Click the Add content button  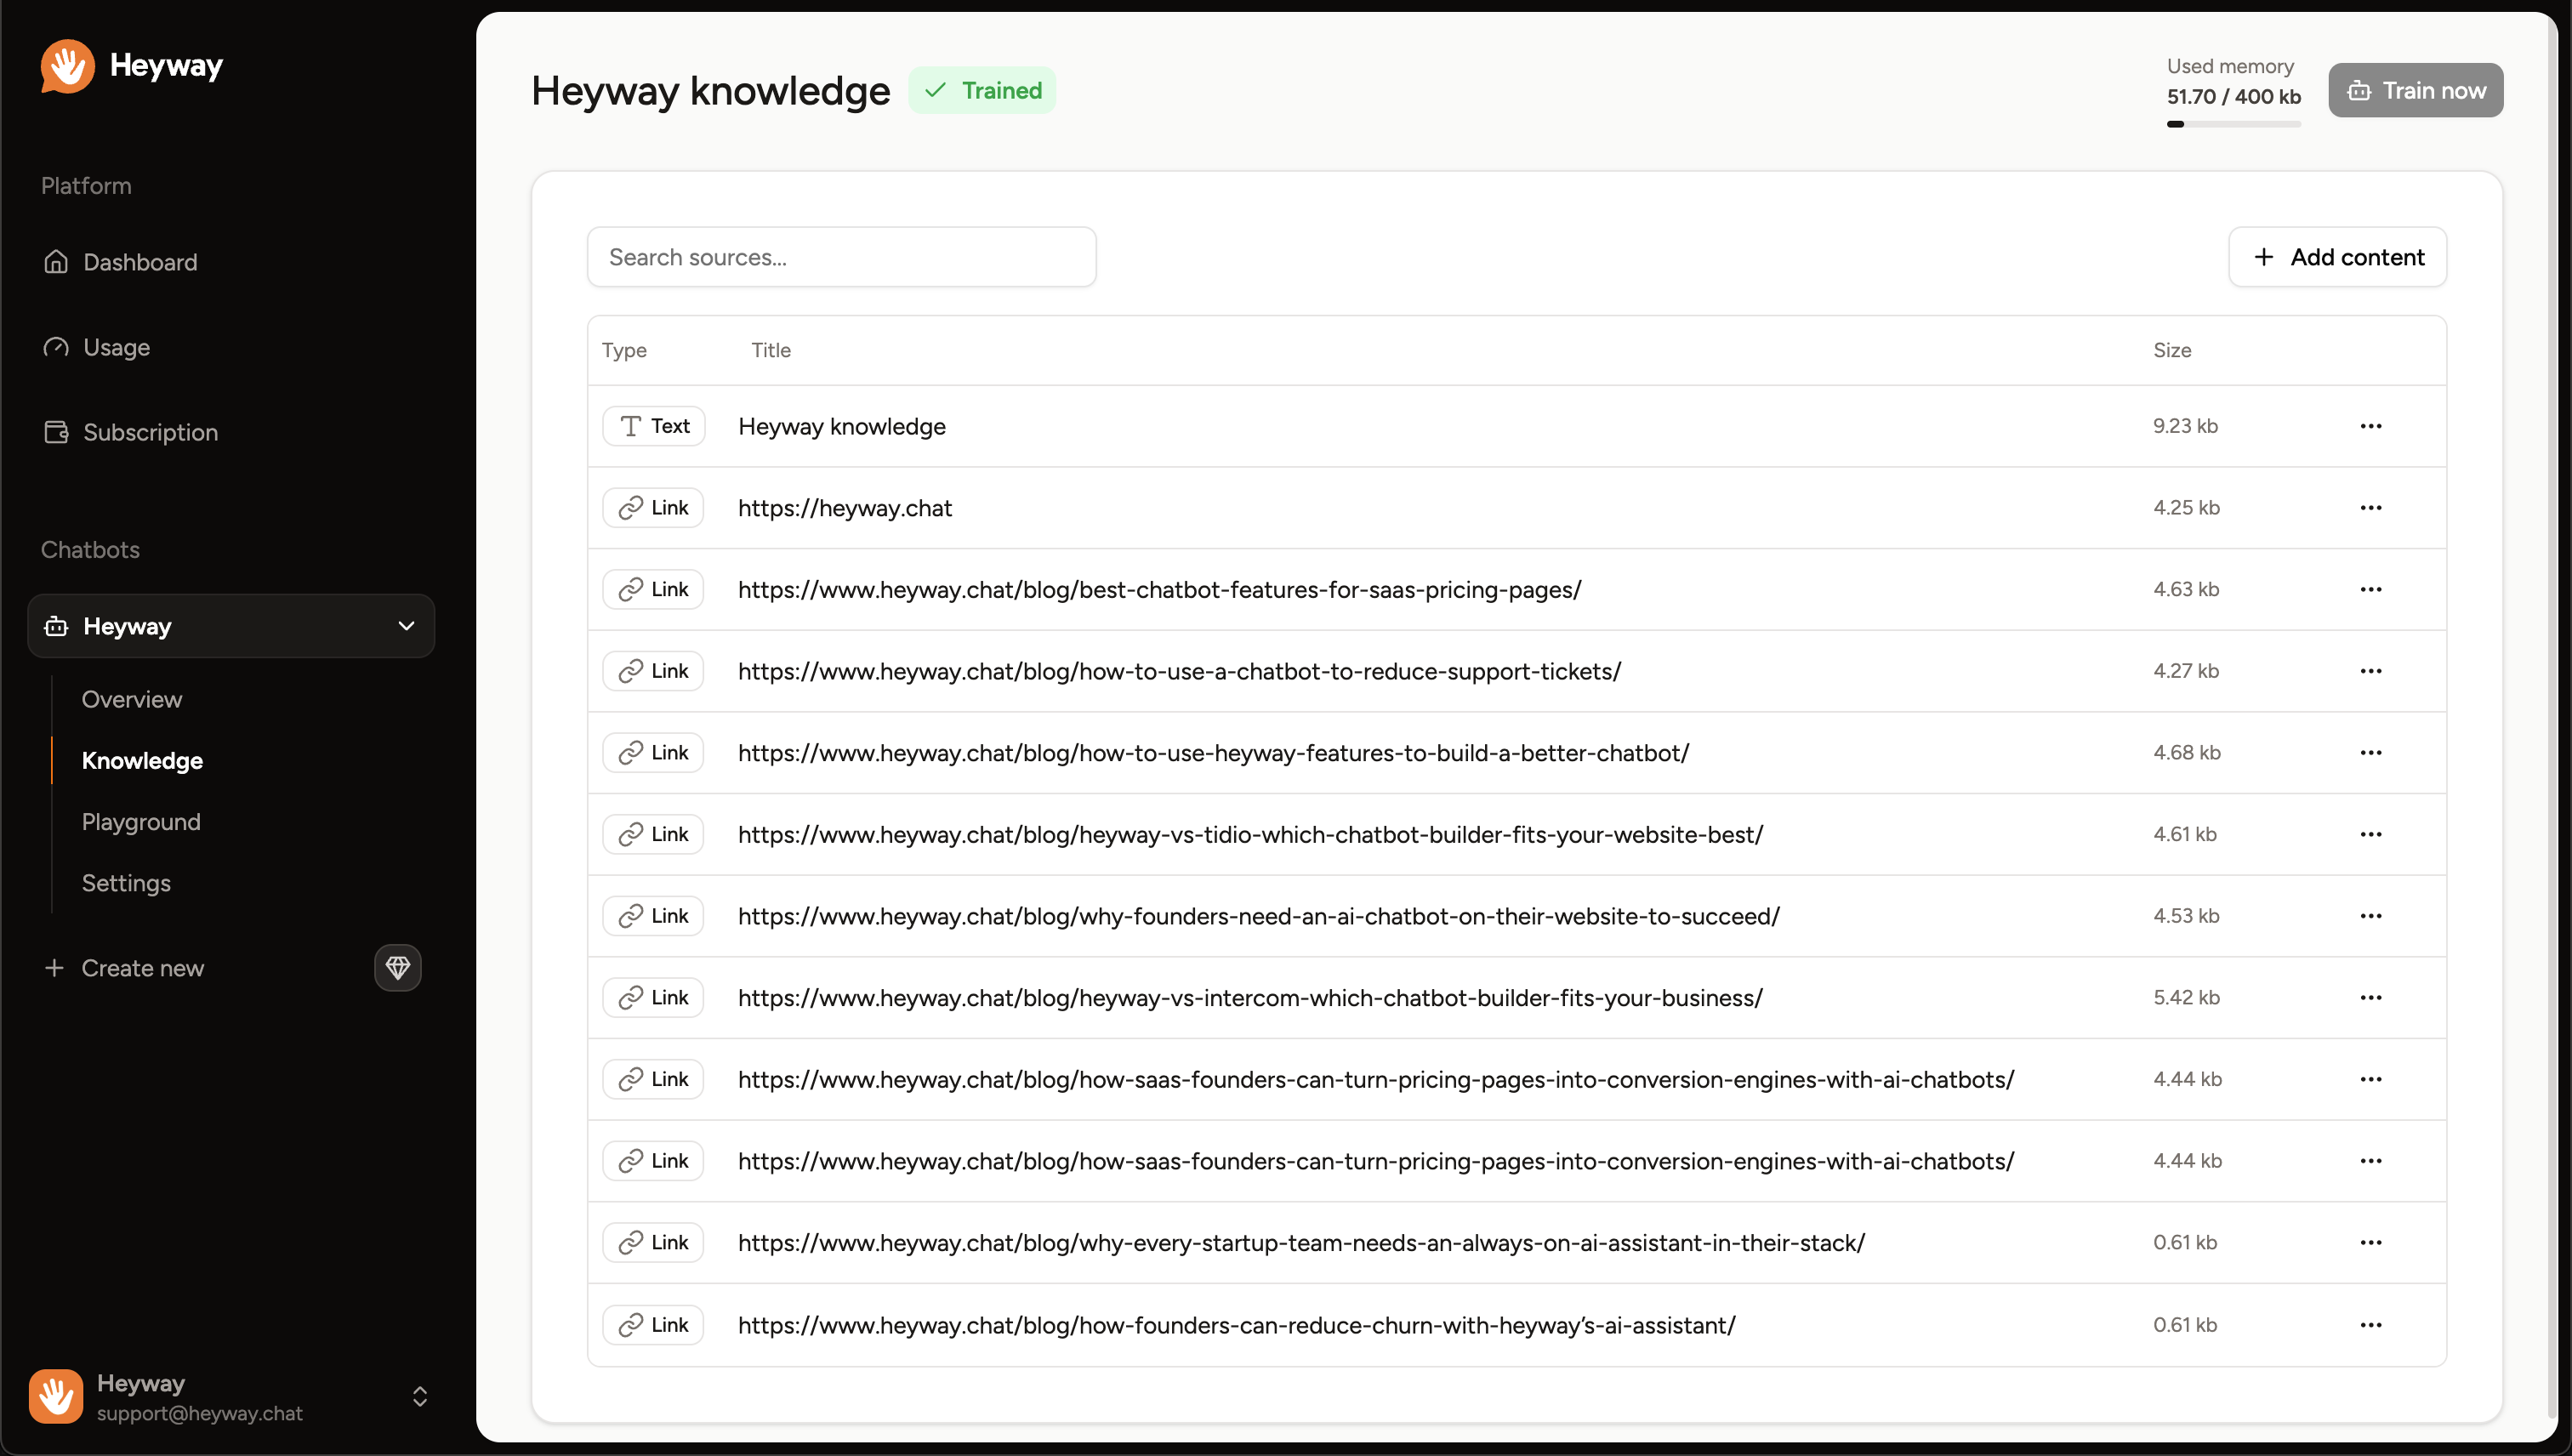(x=2338, y=257)
